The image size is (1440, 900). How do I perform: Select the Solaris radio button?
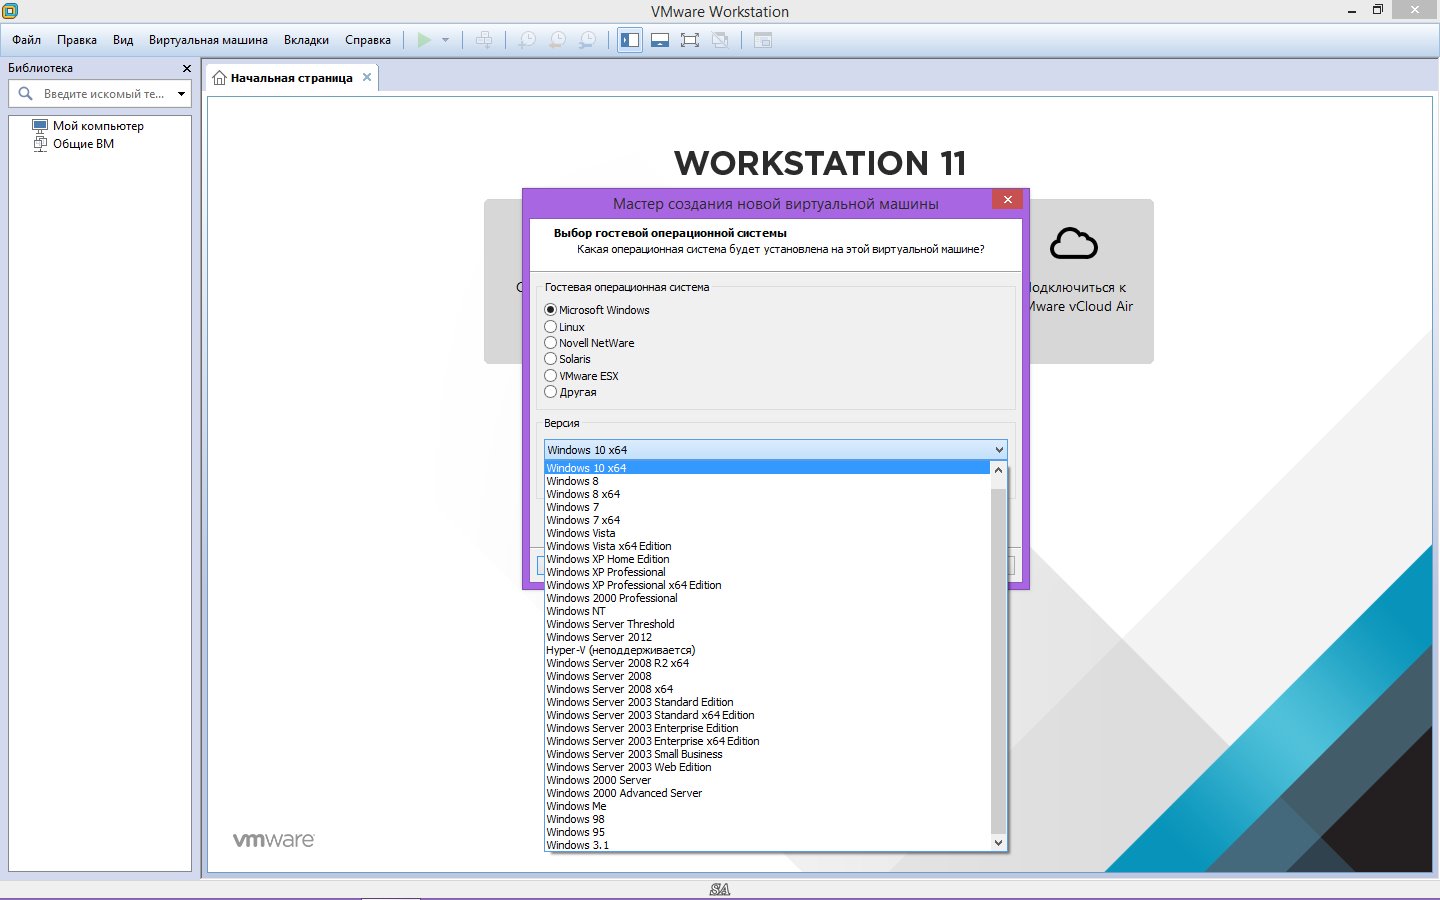click(x=550, y=358)
